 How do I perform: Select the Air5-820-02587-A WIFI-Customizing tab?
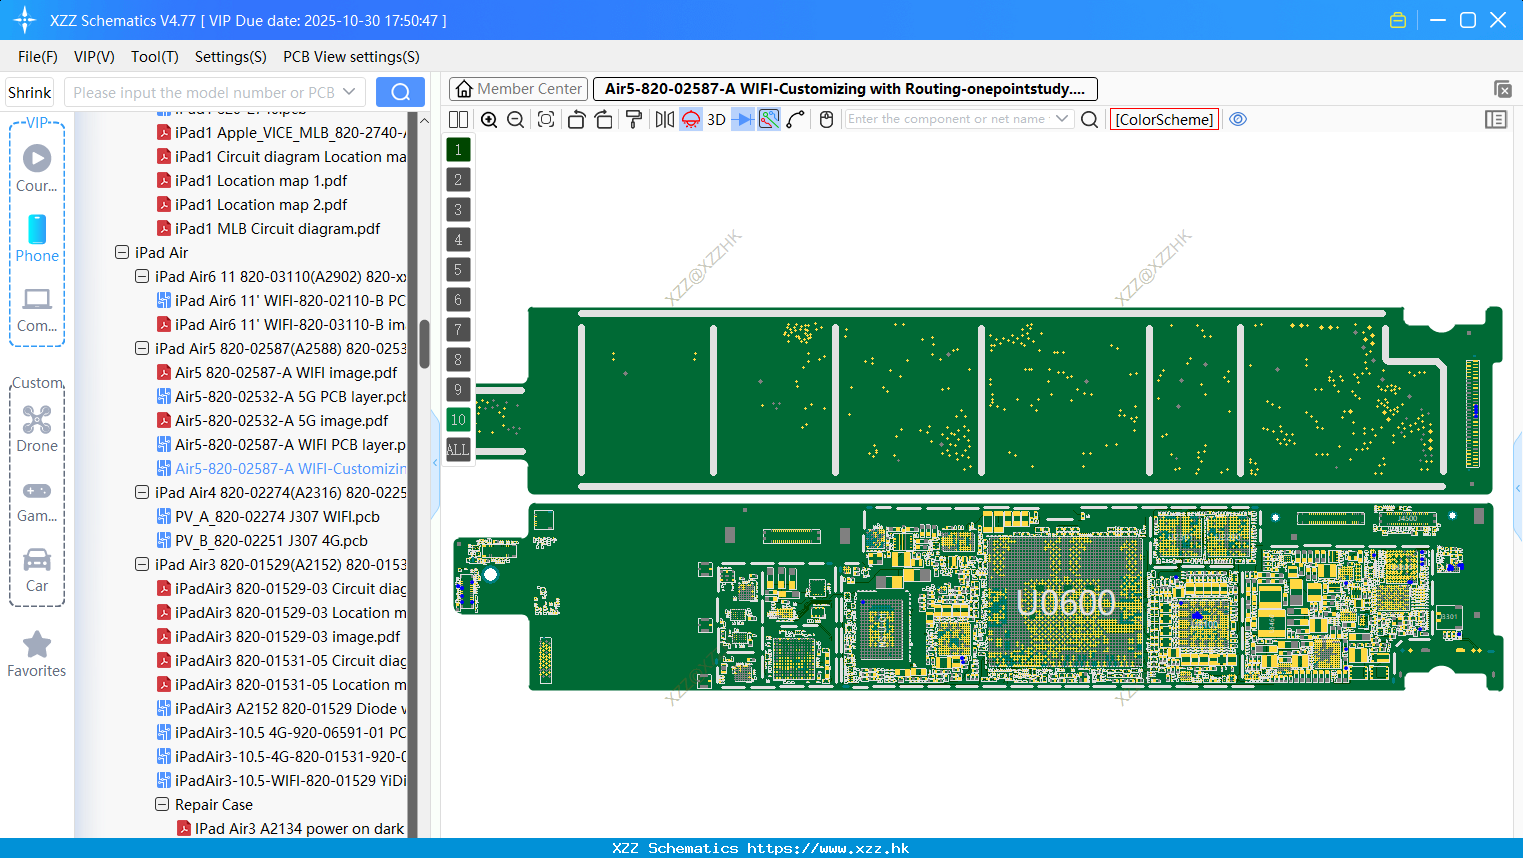(x=845, y=89)
